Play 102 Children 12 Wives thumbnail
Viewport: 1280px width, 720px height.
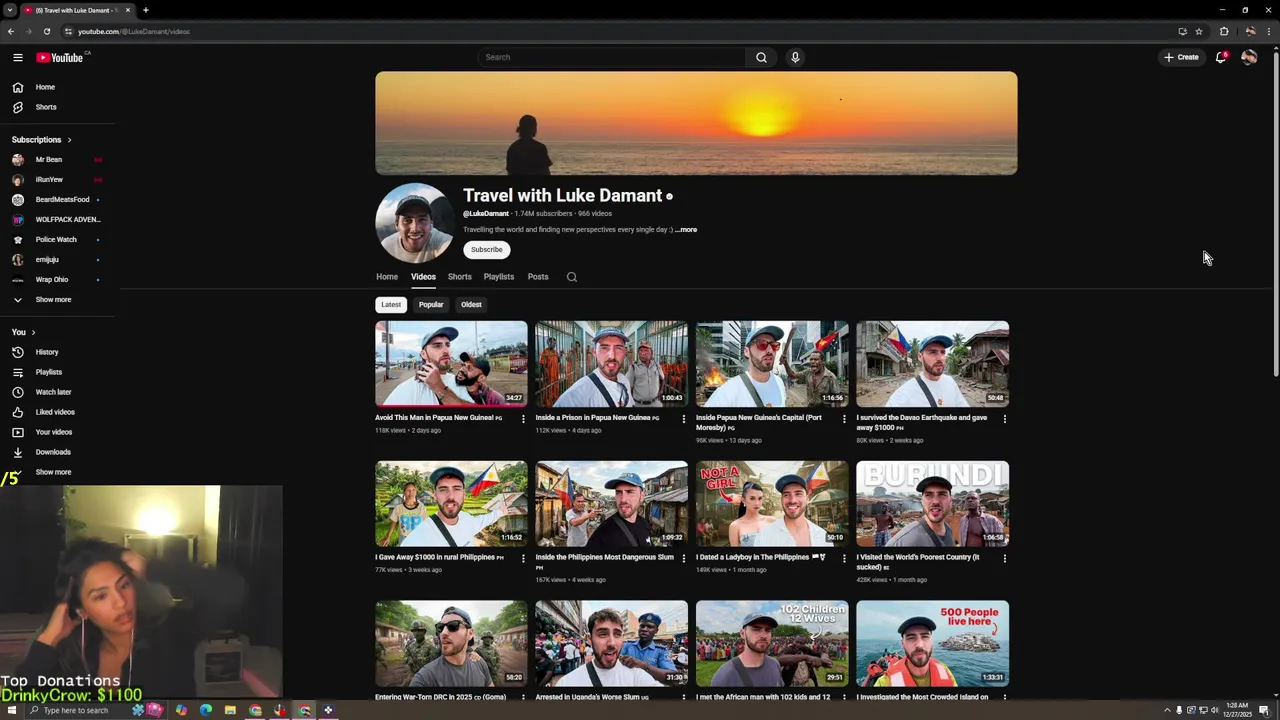coord(772,643)
